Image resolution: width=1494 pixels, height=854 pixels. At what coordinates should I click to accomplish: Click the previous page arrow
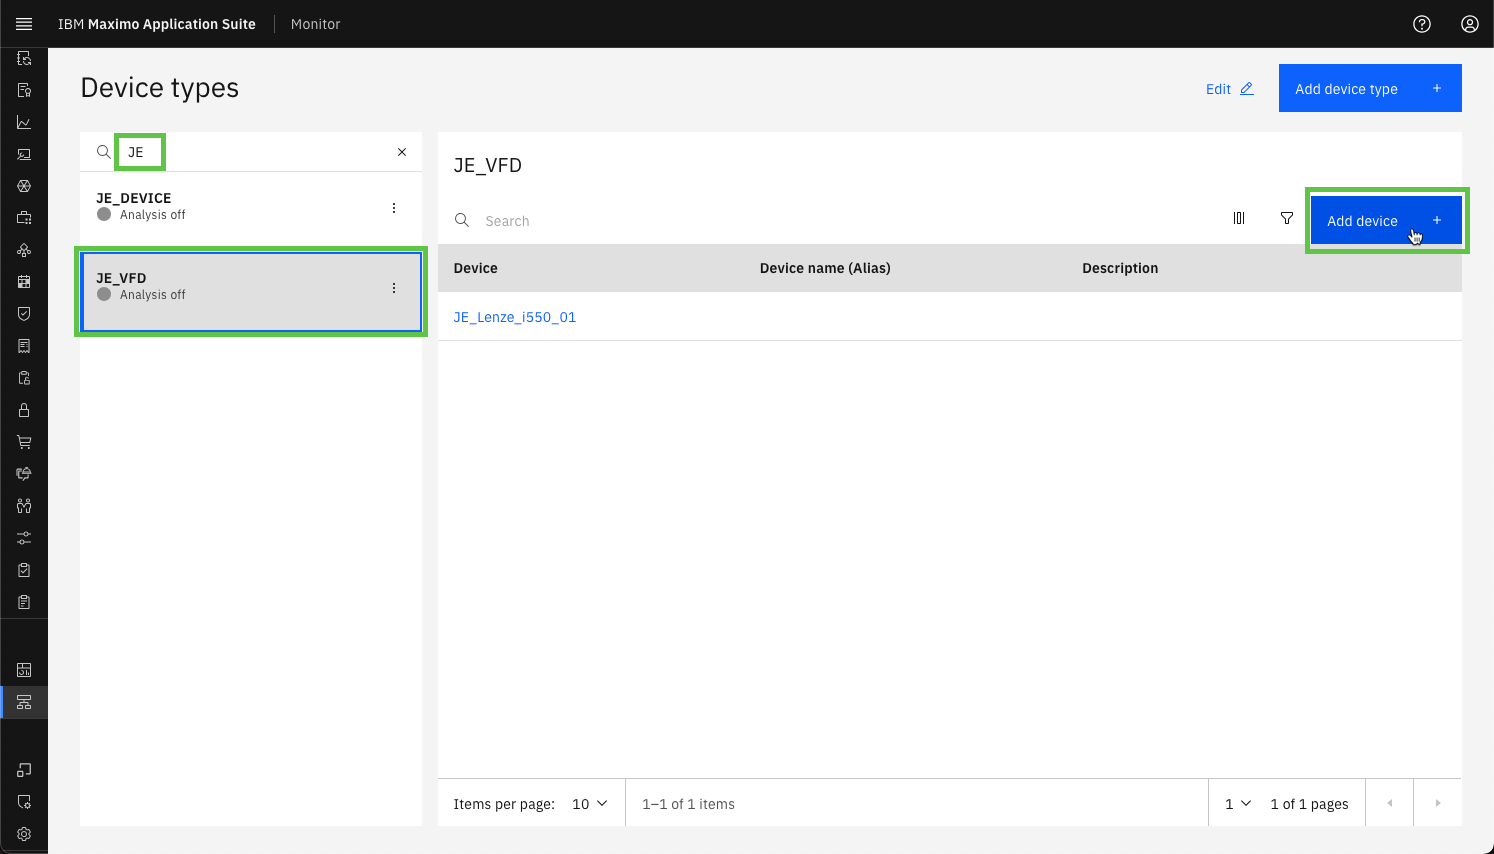[x=1390, y=803]
